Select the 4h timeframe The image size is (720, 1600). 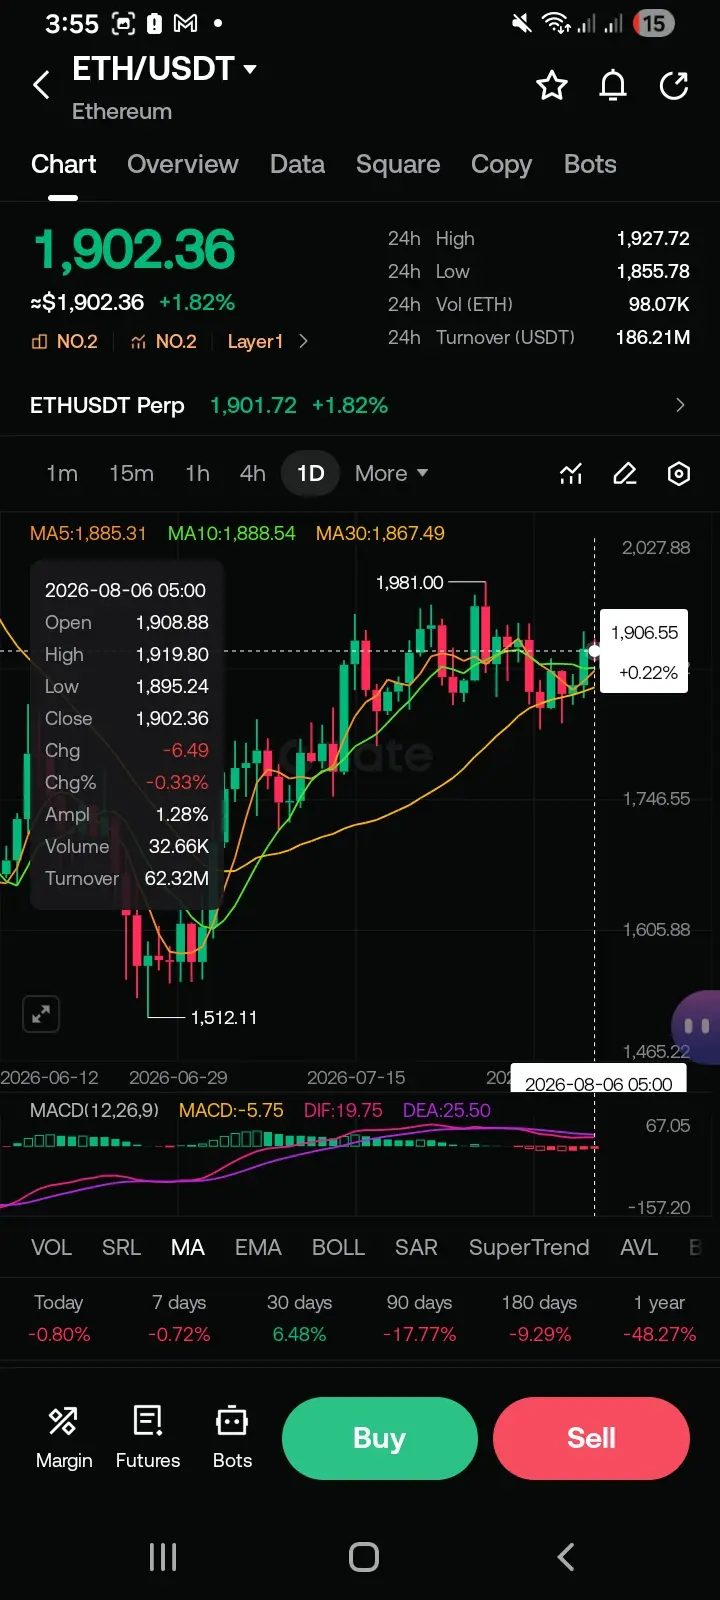253,473
